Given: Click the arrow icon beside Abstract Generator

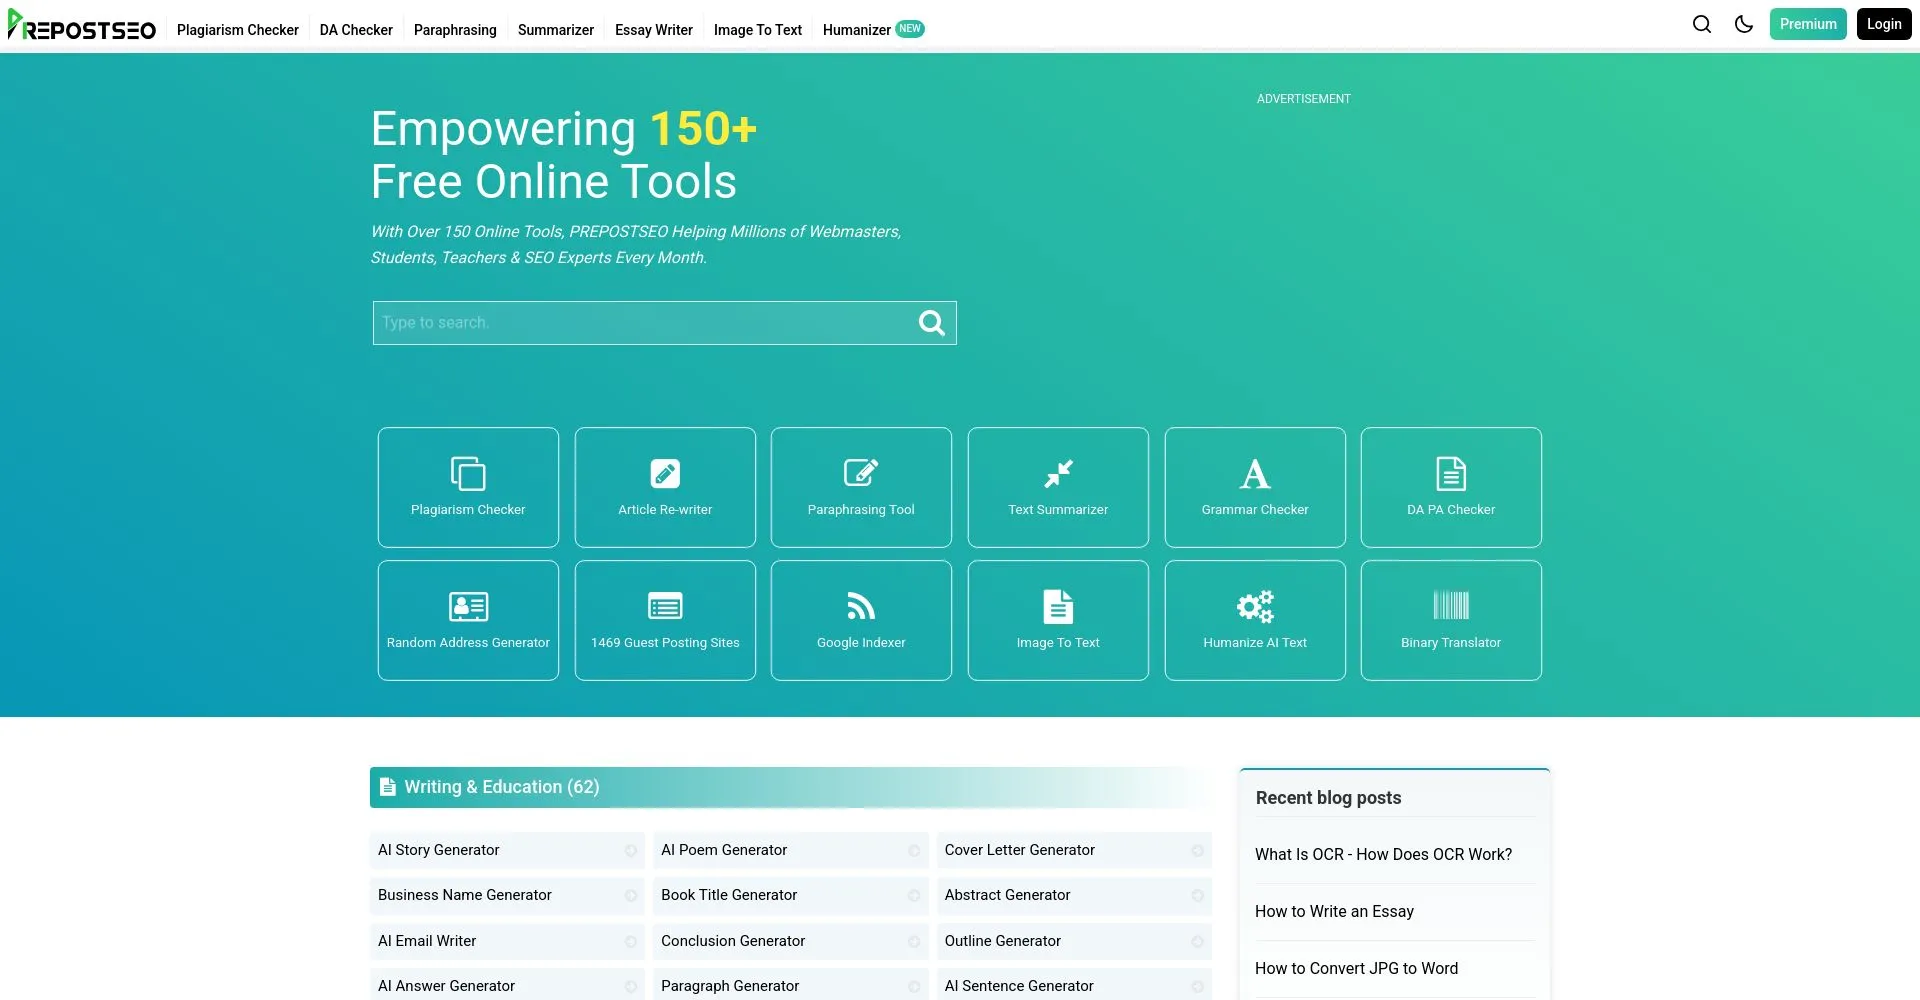Looking at the screenshot, I should click(1197, 896).
